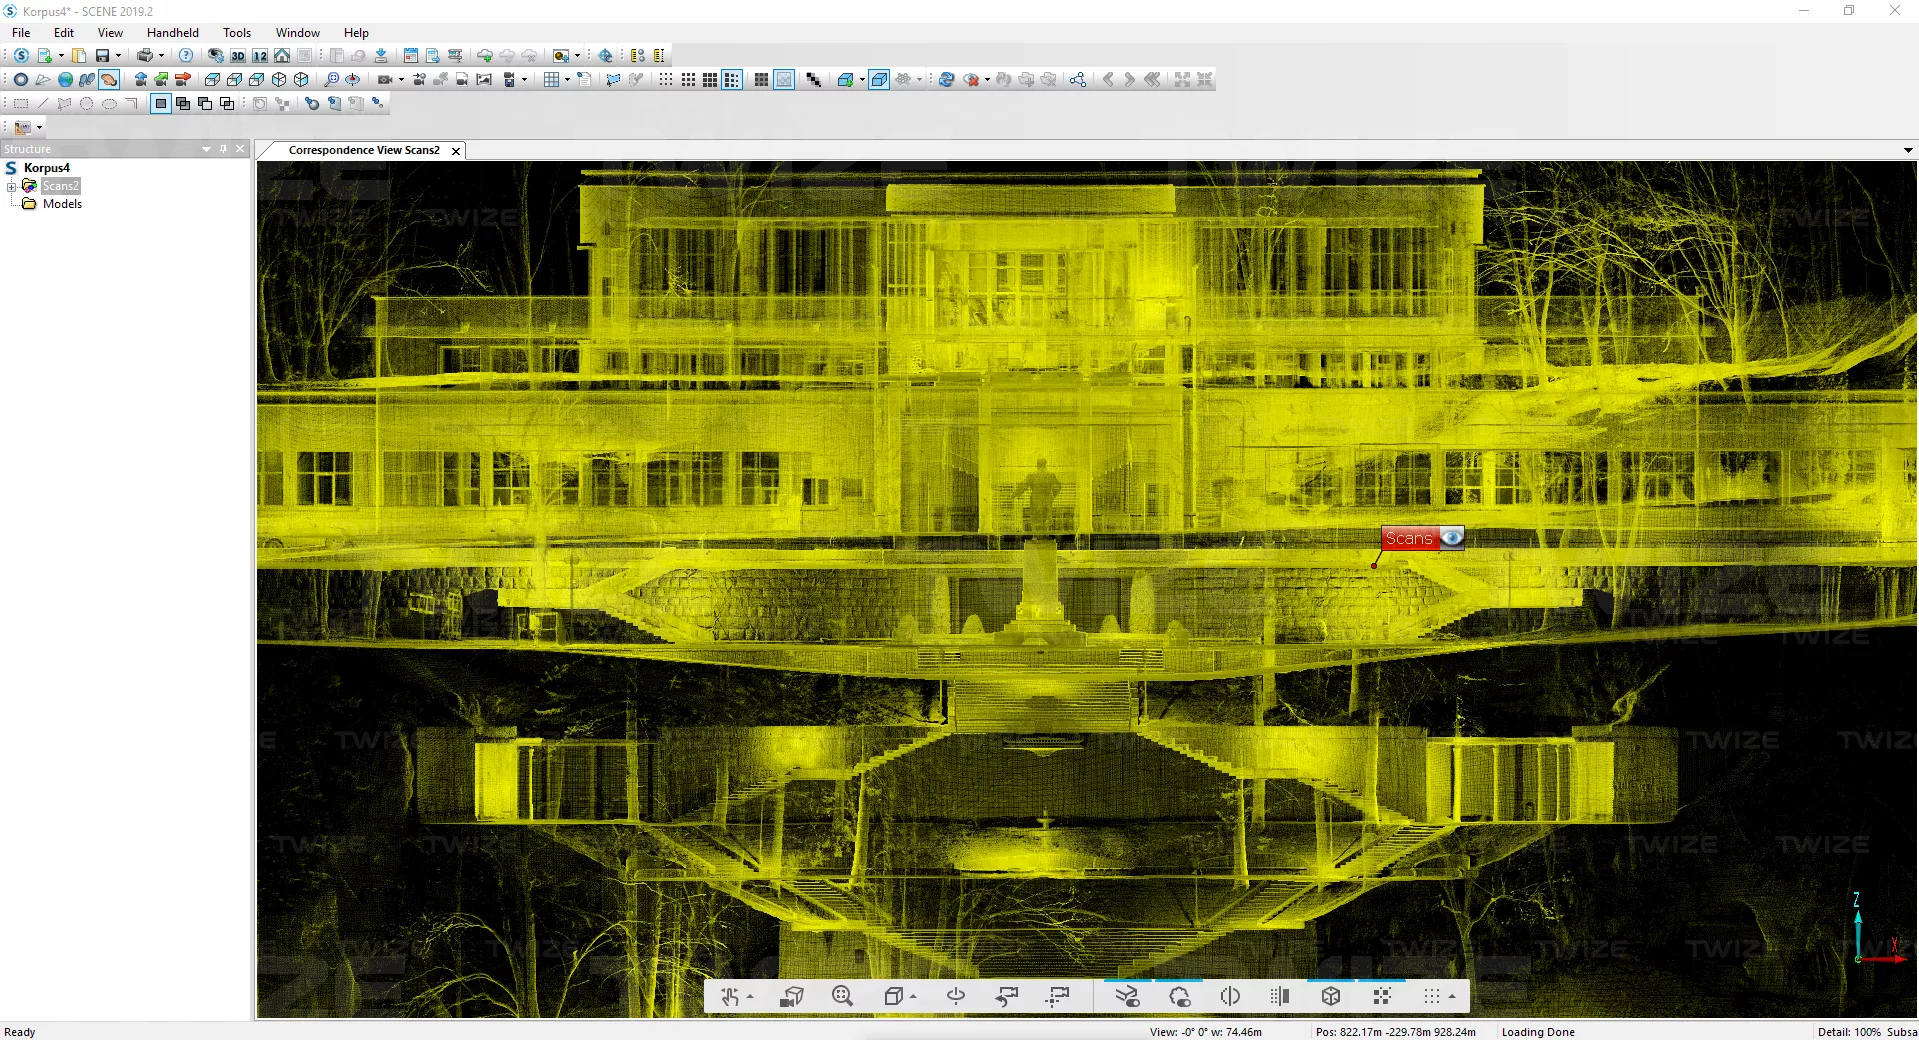Toggle the clear sky filter switch
This screenshot has height=1040, width=1919.
point(1127,996)
